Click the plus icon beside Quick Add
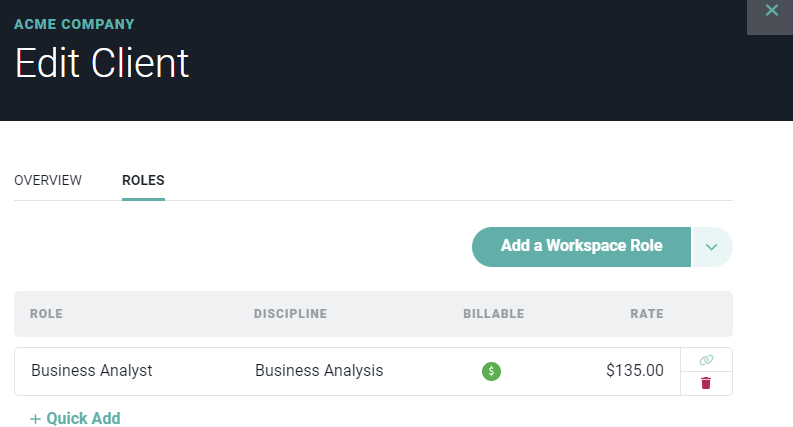The image size is (793, 427). [x=35, y=419]
